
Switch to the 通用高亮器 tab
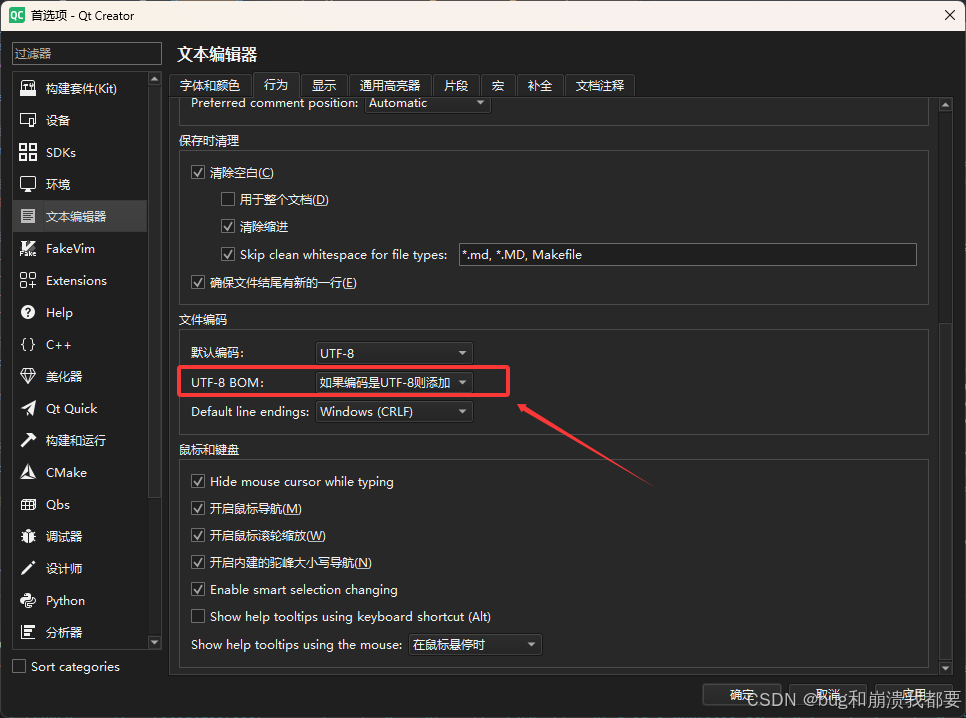click(390, 86)
